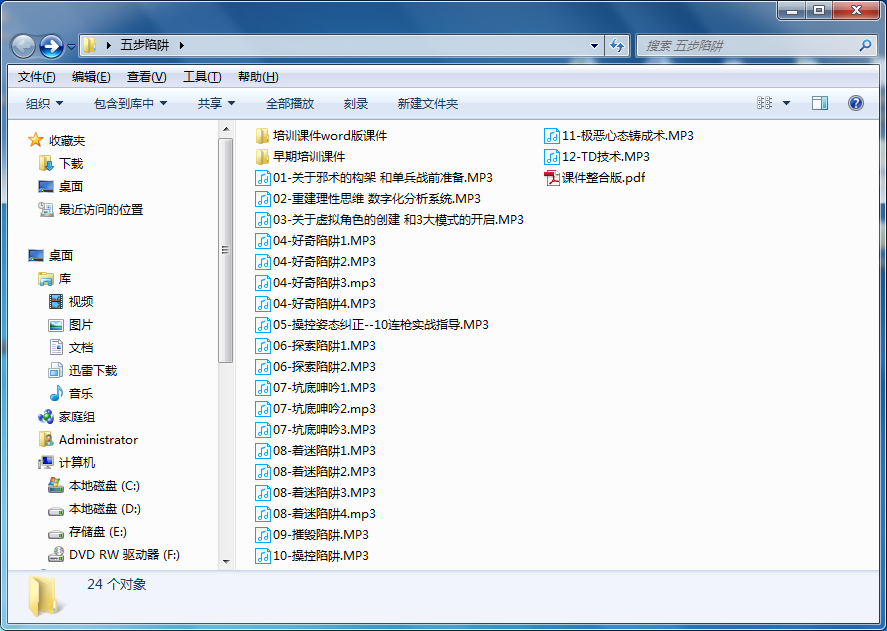Viewport: 887px width, 631px height.
Task: Click the 刻录 button
Action: point(356,104)
